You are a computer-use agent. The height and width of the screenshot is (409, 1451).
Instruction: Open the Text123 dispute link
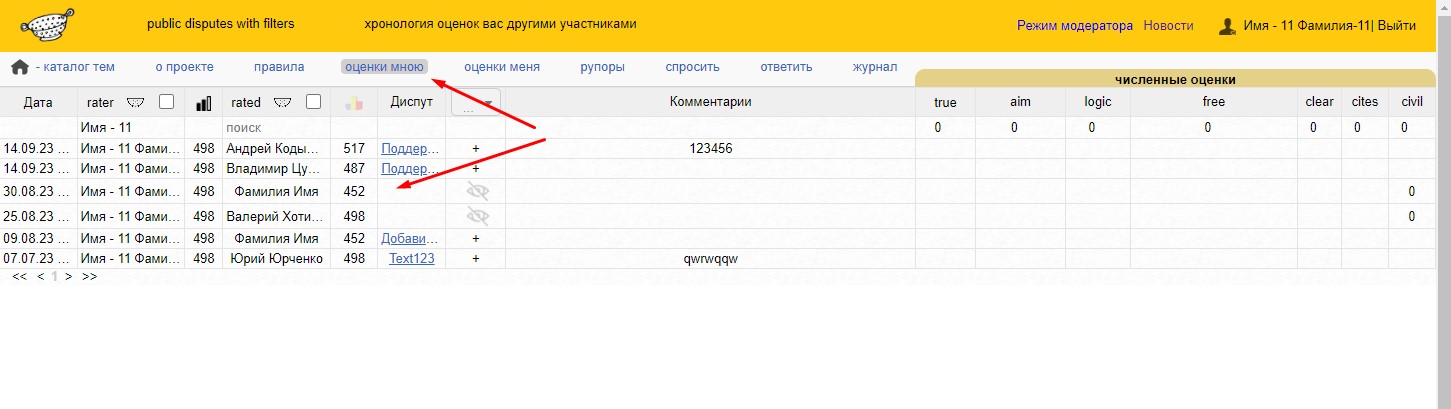pyautogui.click(x=412, y=259)
